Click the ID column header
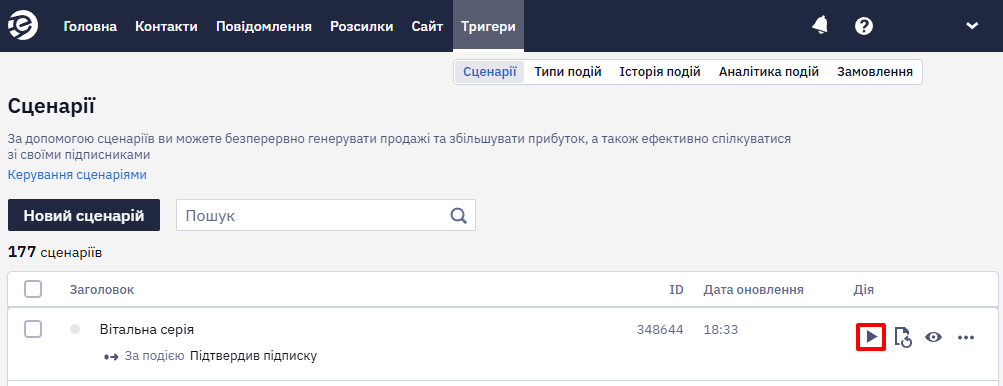The height and width of the screenshot is (386, 1003). [676, 290]
